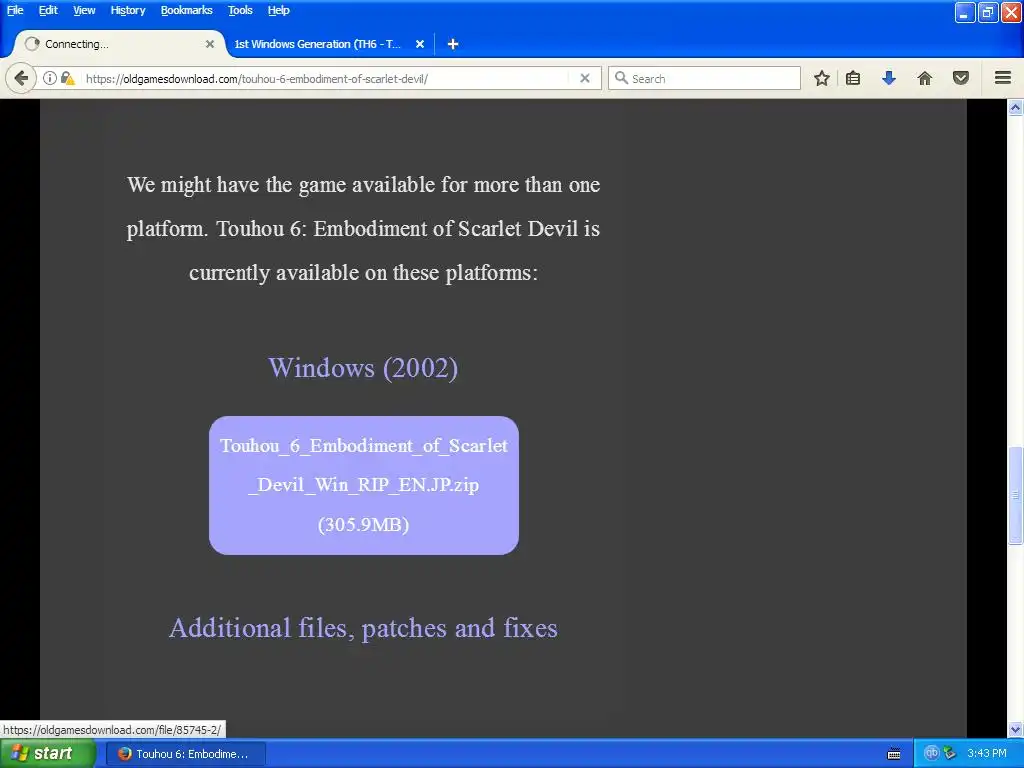Go back with the browser back arrow

(x=21, y=78)
